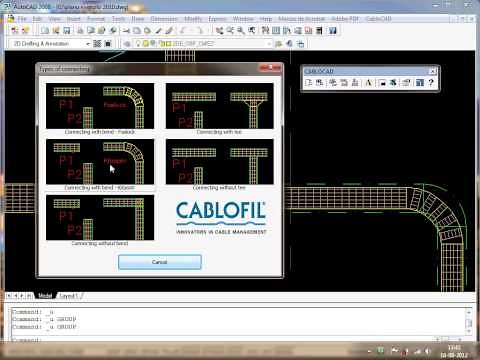Click the question mark icon in CabloCAD toolbar
Image resolution: width=480 pixels, height=360 pixels.
(431, 82)
